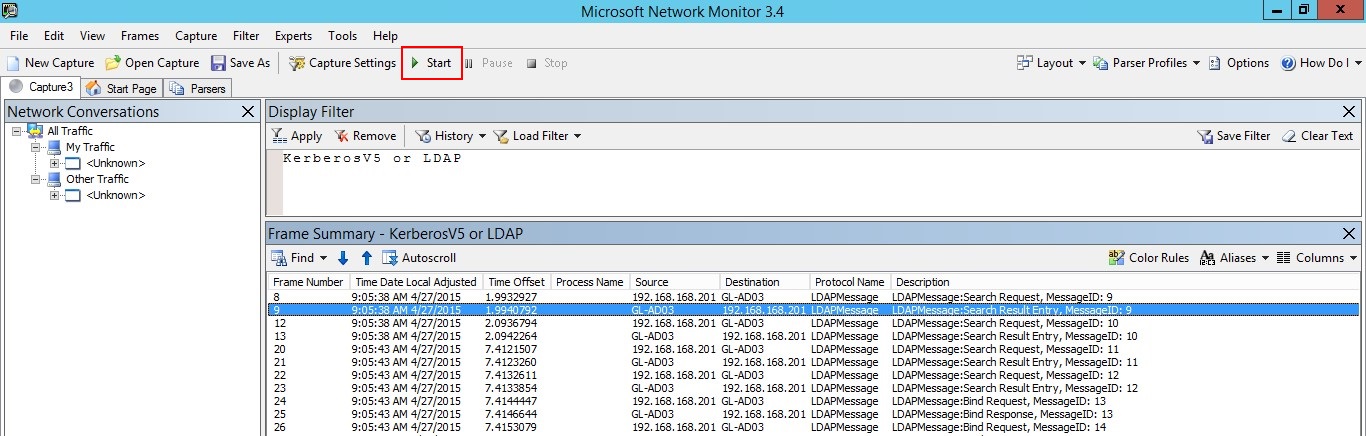
Task: Click the New Capture toolbar button
Action: point(50,63)
